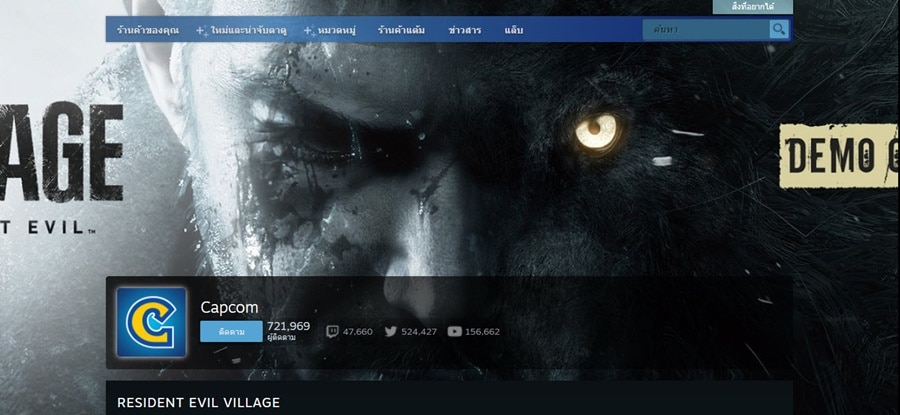Select the 721,969 followers count
Screen dimensions: 900x415
point(288,326)
